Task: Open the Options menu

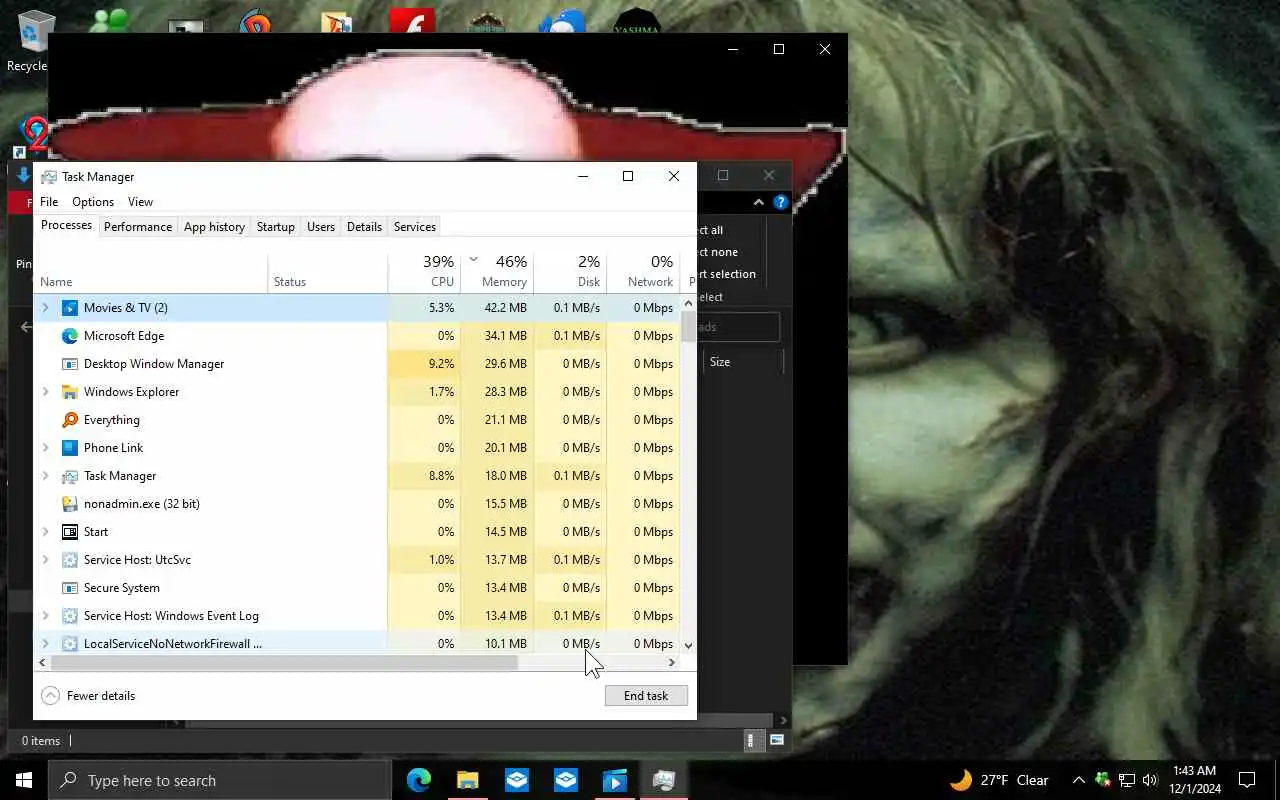Action: pyautogui.click(x=93, y=202)
